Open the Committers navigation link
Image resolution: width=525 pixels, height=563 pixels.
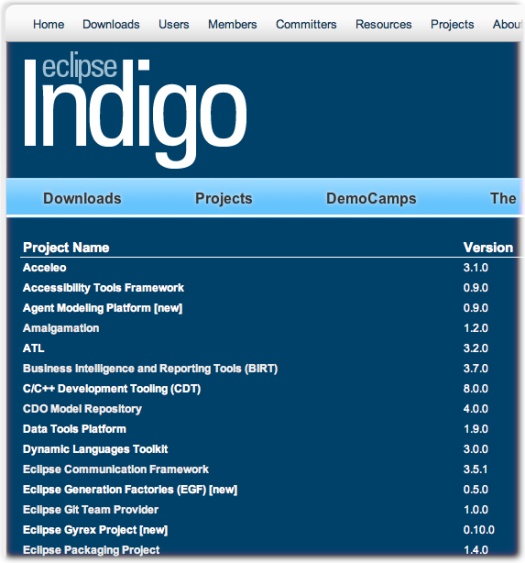[x=306, y=24]
